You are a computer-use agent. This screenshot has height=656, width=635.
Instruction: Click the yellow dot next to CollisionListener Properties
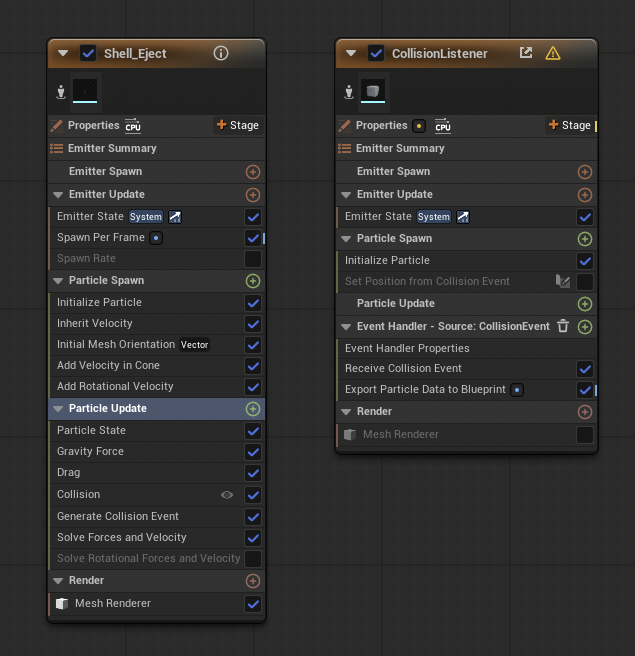[x=419, y=126]
